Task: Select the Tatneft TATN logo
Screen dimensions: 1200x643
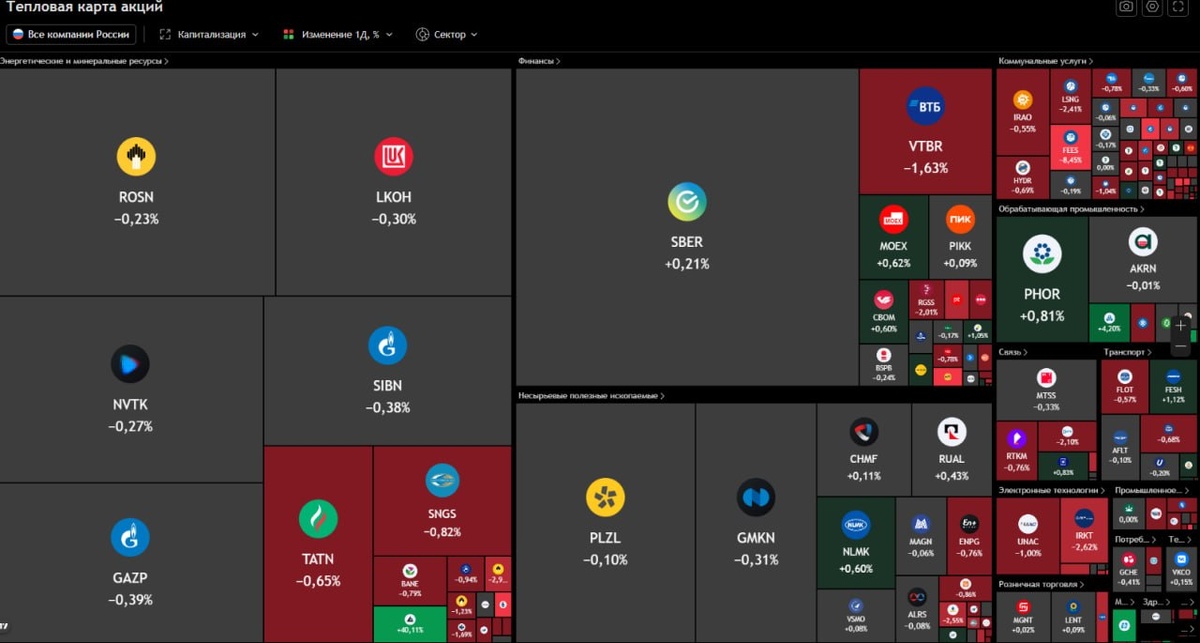Action: tap(318, 519)
